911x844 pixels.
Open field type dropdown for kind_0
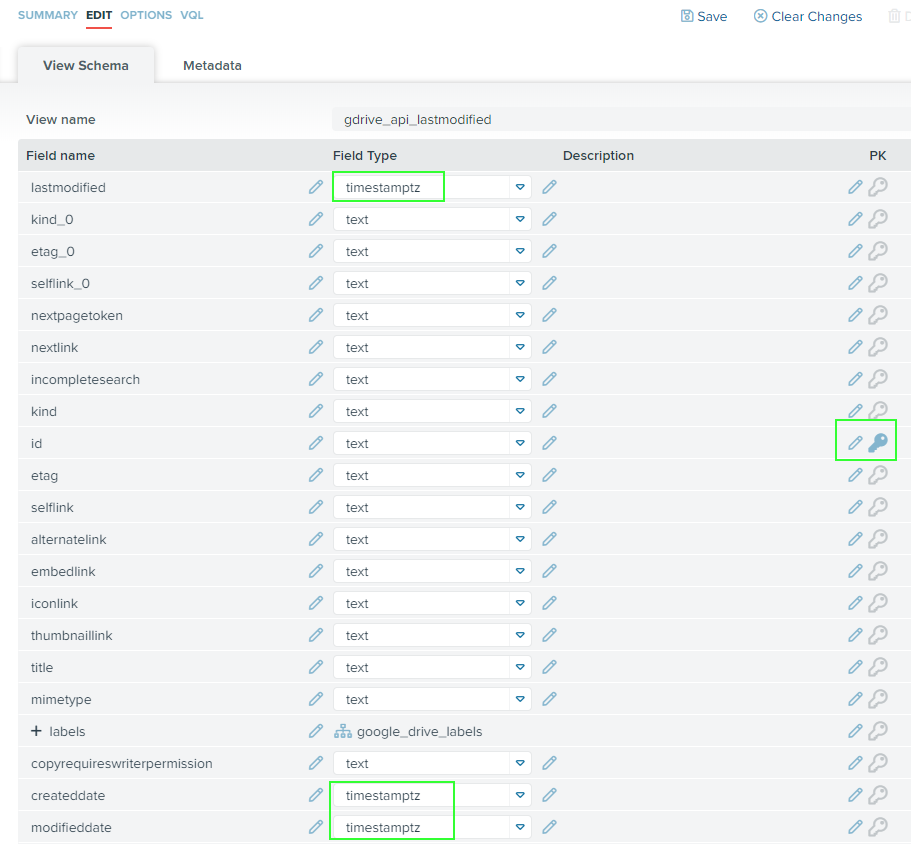(520, 219)
